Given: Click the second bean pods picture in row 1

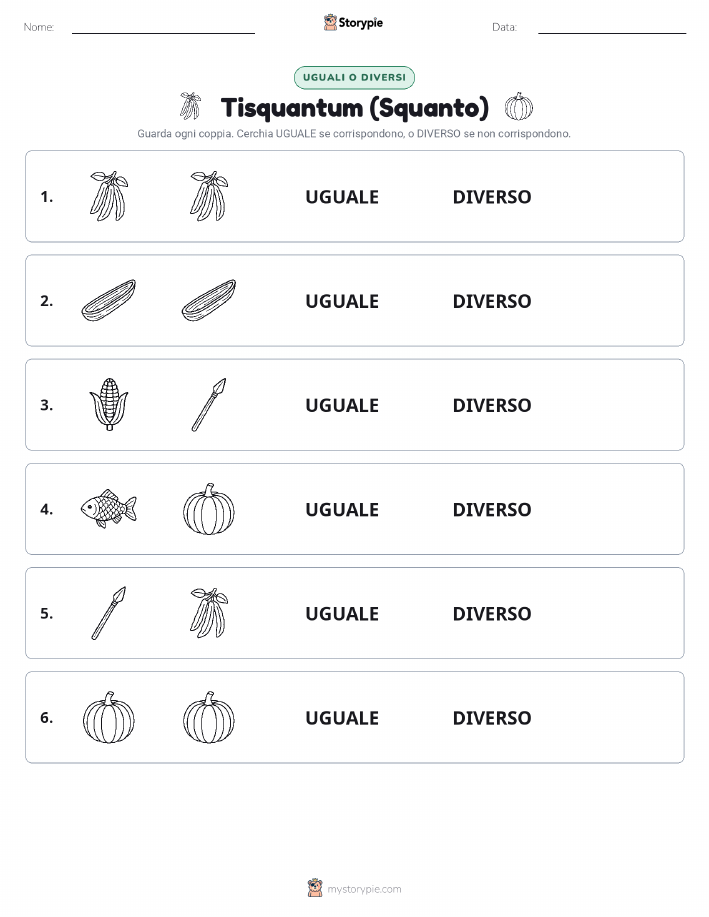Looking at the screenshot, I should pyautogui.click(x=209, y=196).
